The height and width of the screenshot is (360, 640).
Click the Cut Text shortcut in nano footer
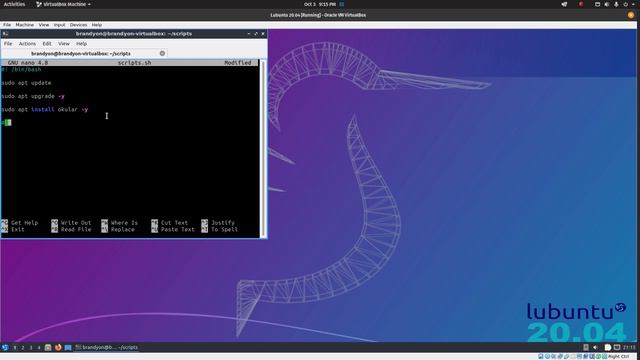169,223
